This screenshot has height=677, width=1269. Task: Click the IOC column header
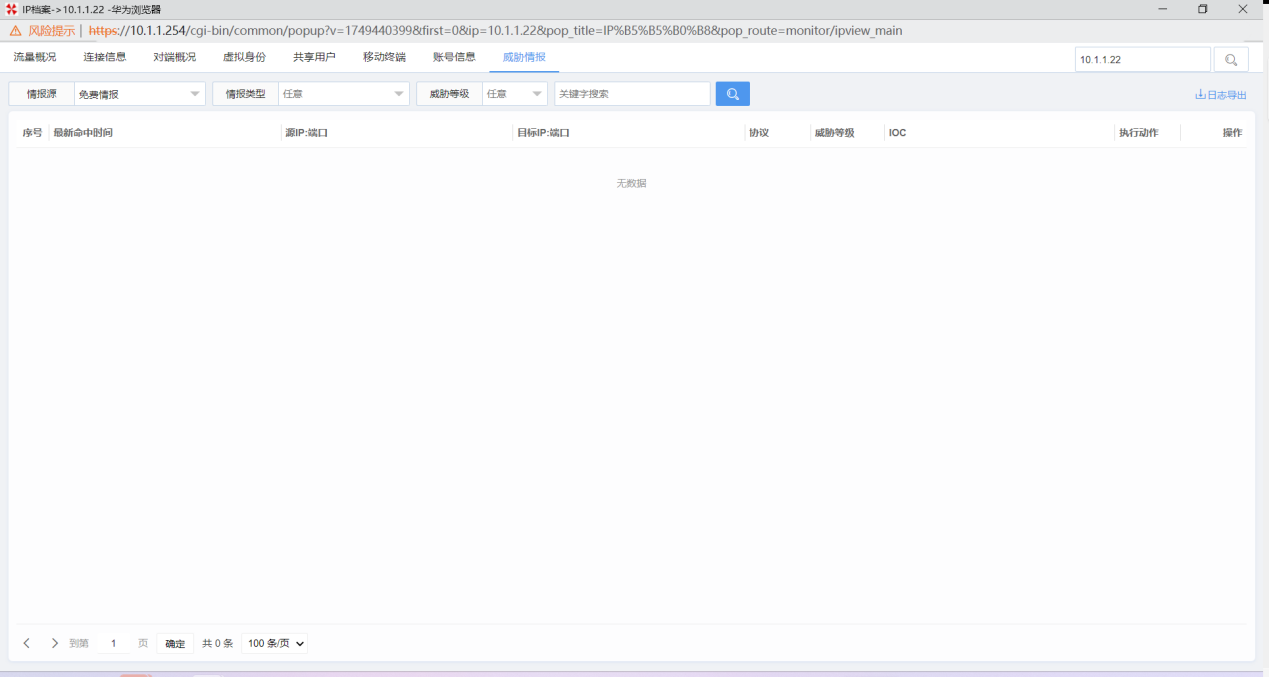pos(897,133)
